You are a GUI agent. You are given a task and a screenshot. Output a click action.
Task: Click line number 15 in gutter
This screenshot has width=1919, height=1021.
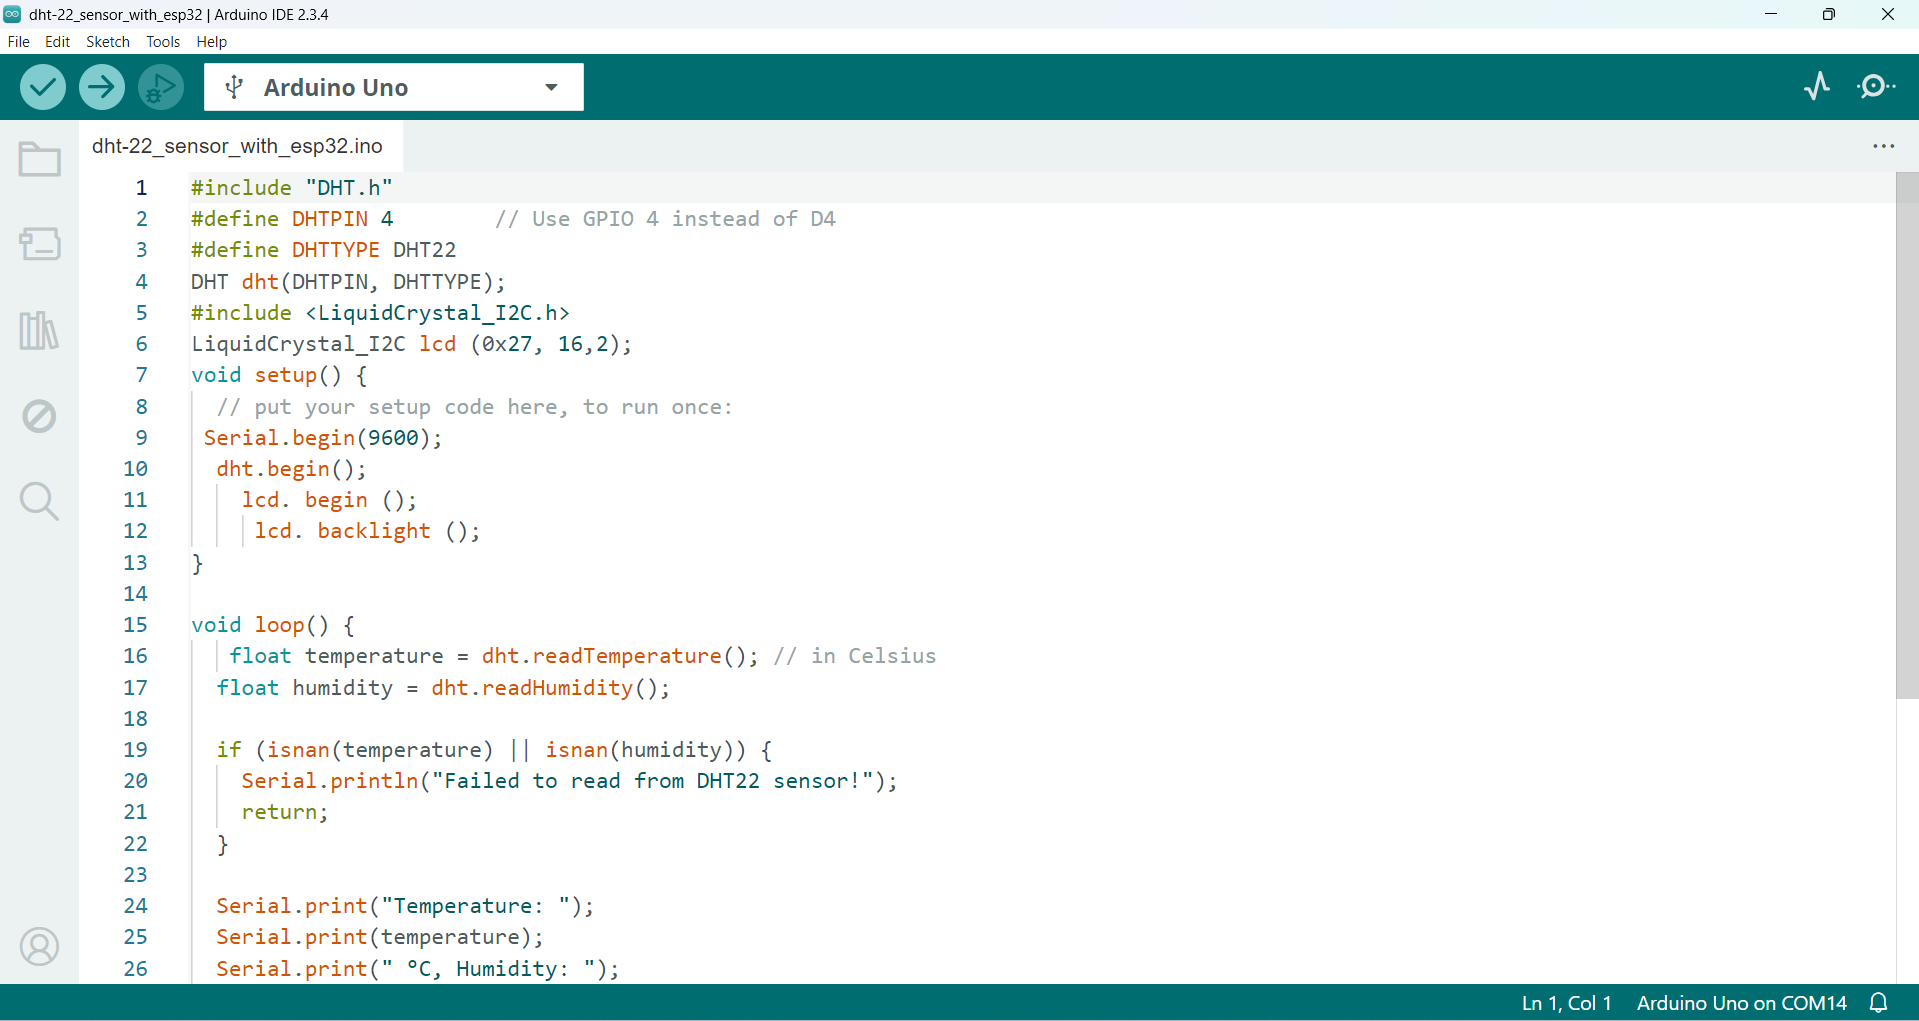point(136,625)
